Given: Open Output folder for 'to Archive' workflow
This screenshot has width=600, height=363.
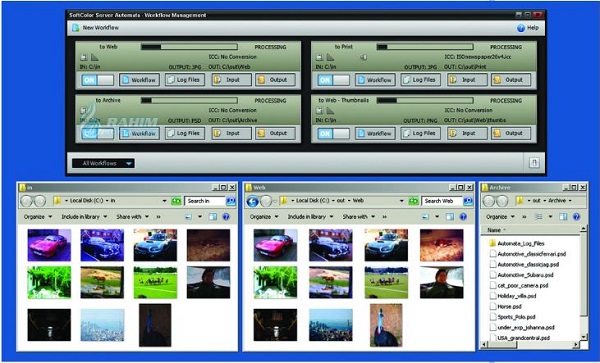Looking at the screenshot, I should click(x=276, y=133).
